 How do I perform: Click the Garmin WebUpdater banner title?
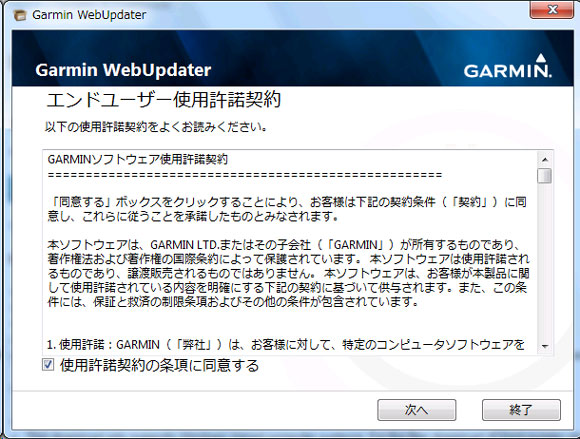(123, 70)
